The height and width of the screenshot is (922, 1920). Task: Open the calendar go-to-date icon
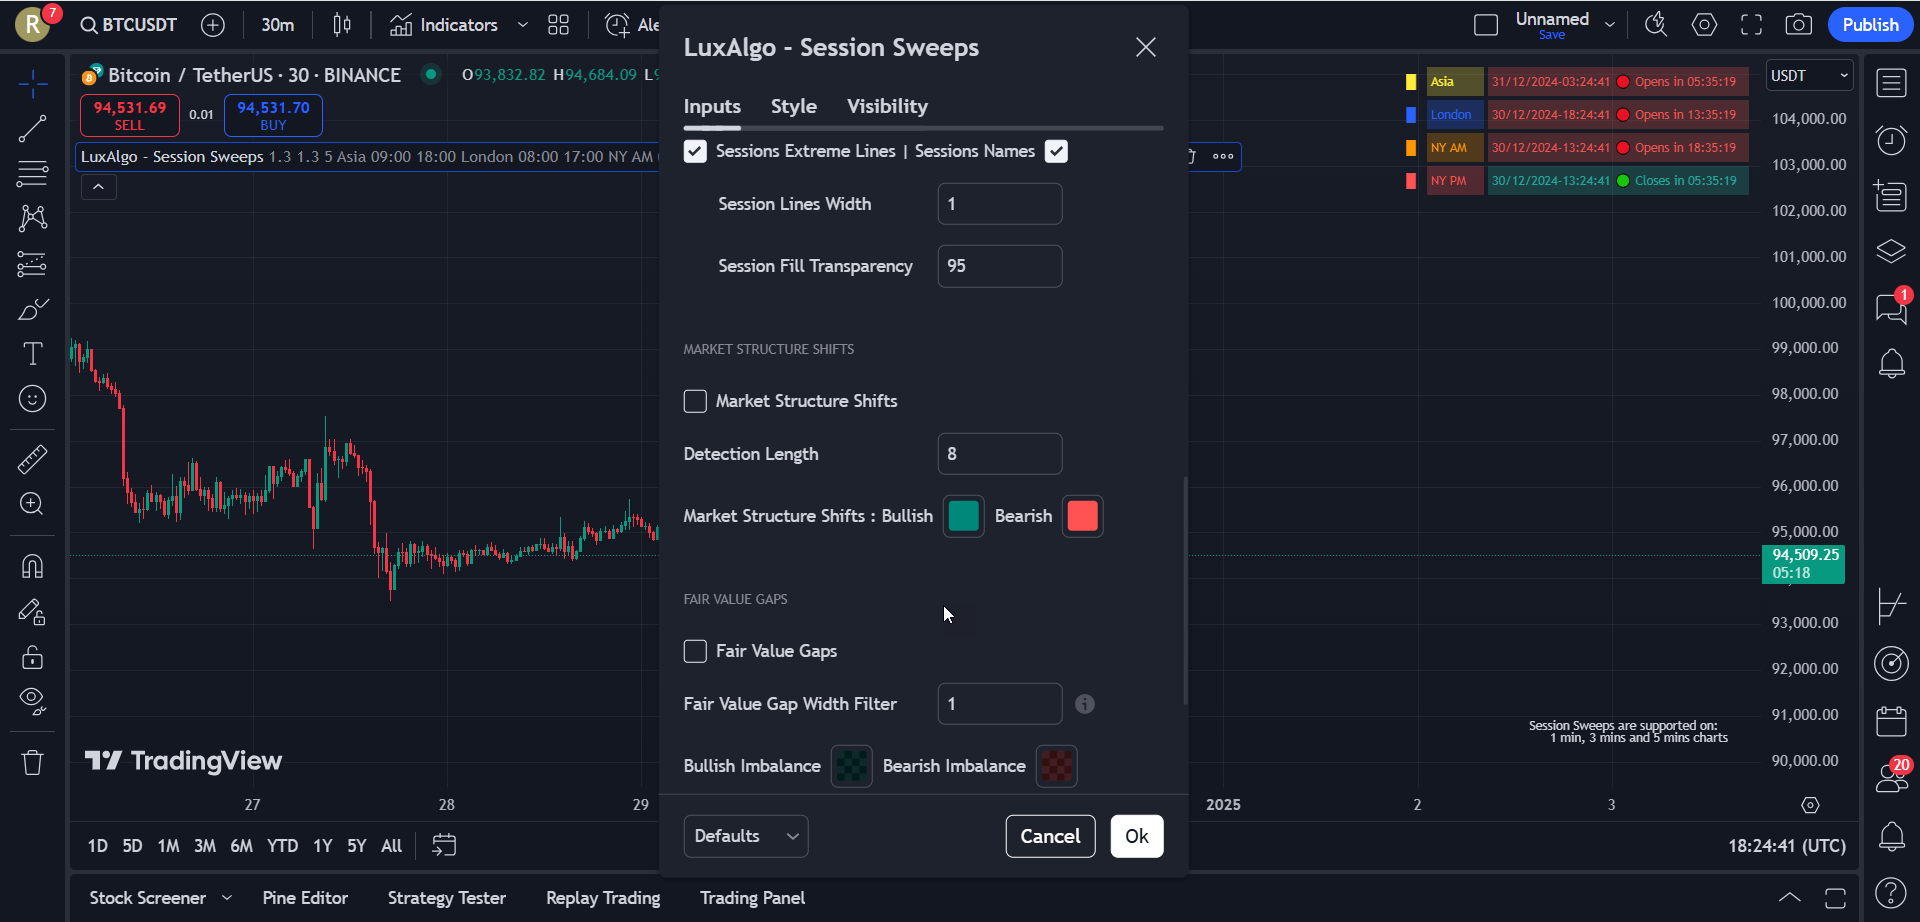click(x=444, y=846)
